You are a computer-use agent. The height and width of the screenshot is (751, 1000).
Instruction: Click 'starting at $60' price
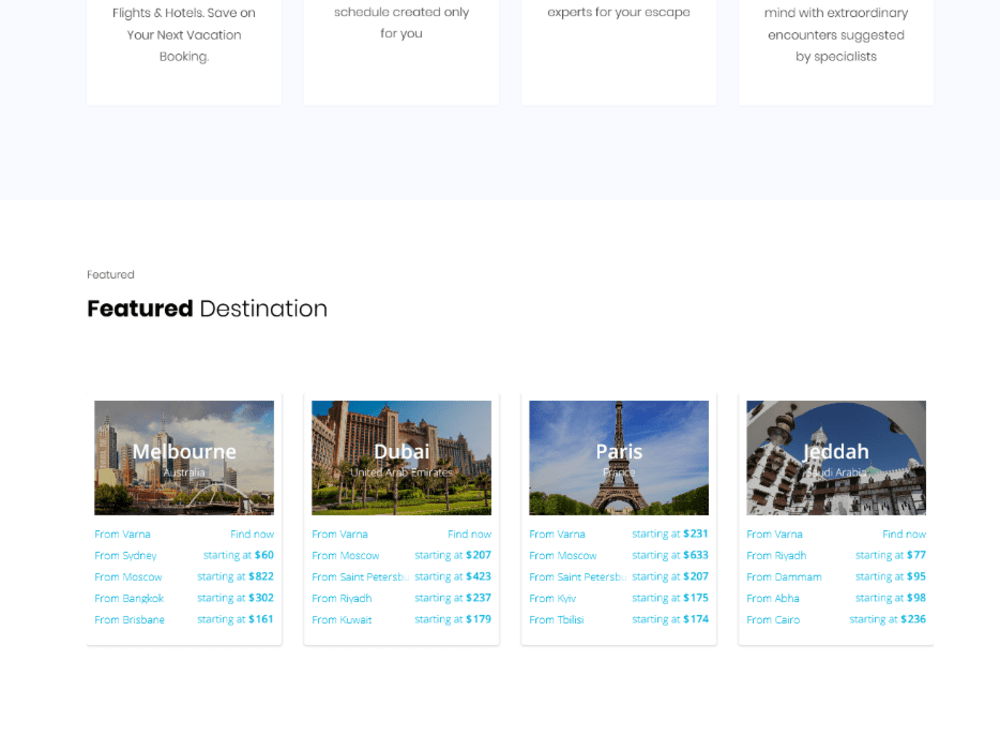pos(239,555)
